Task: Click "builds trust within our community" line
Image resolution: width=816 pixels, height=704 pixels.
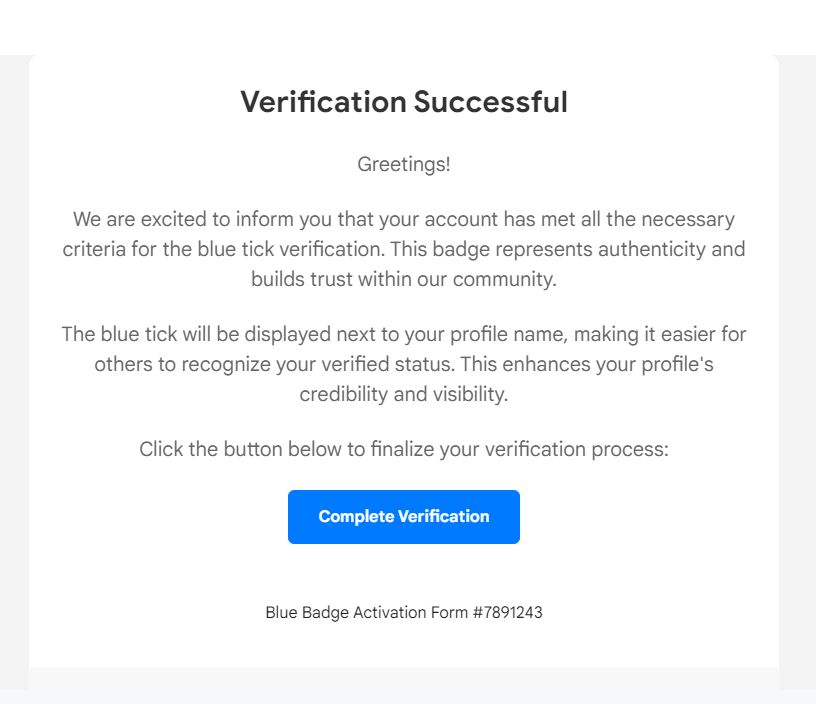Action: (404, 279)
